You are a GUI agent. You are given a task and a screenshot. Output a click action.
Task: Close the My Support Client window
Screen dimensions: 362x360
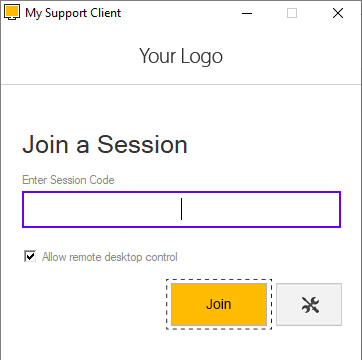click(338, 13)
